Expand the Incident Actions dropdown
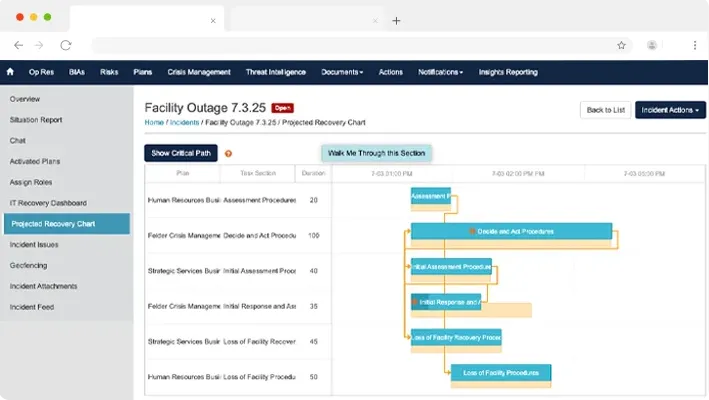The height and width of the screenshot is (400, 709). click(670, 110)
